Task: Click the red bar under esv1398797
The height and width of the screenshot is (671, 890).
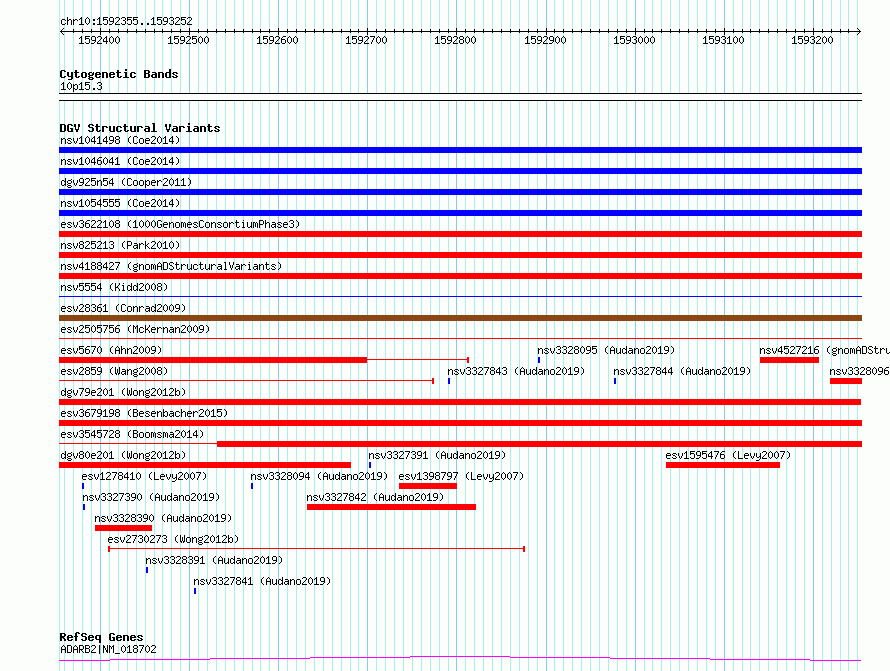Action: coord(428,486)
